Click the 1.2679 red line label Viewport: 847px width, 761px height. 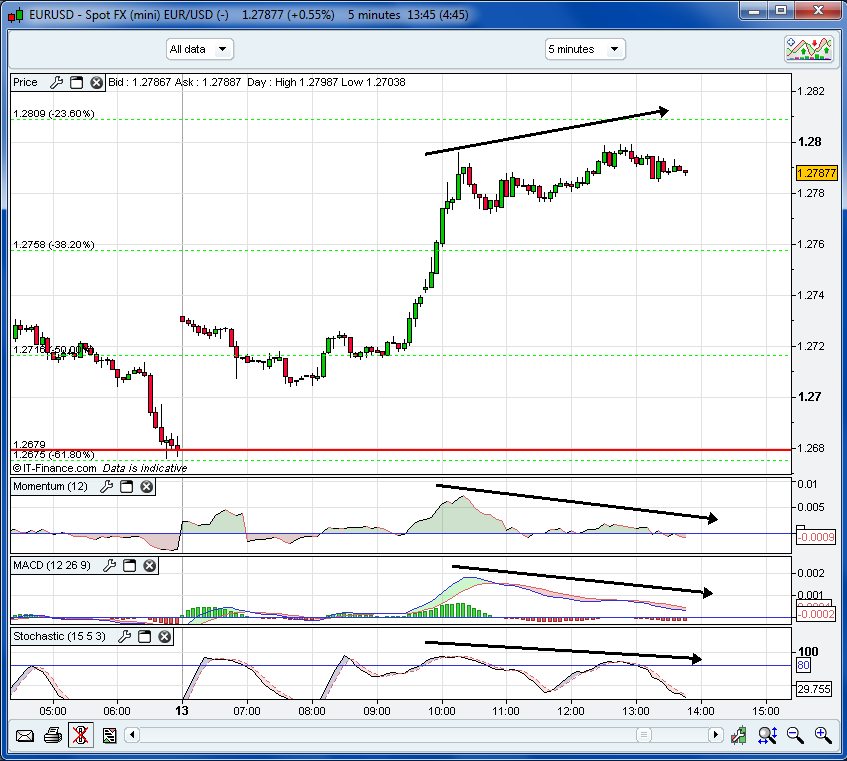(x=29, y=445)
